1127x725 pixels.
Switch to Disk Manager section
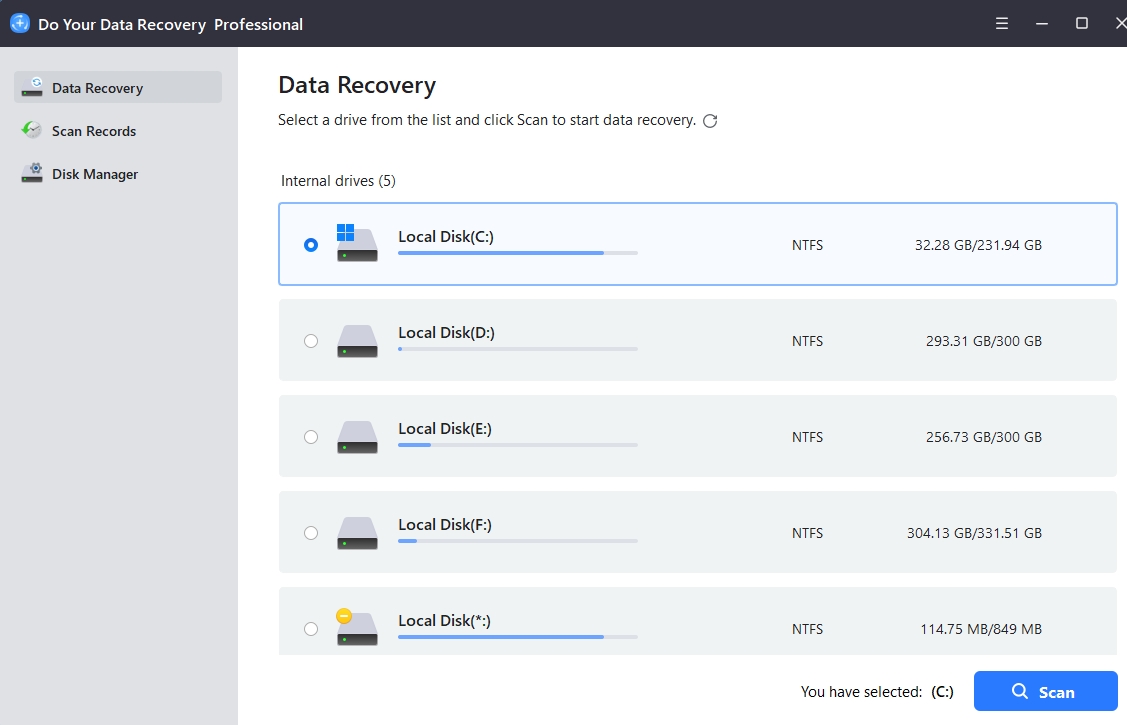[95, 174]
